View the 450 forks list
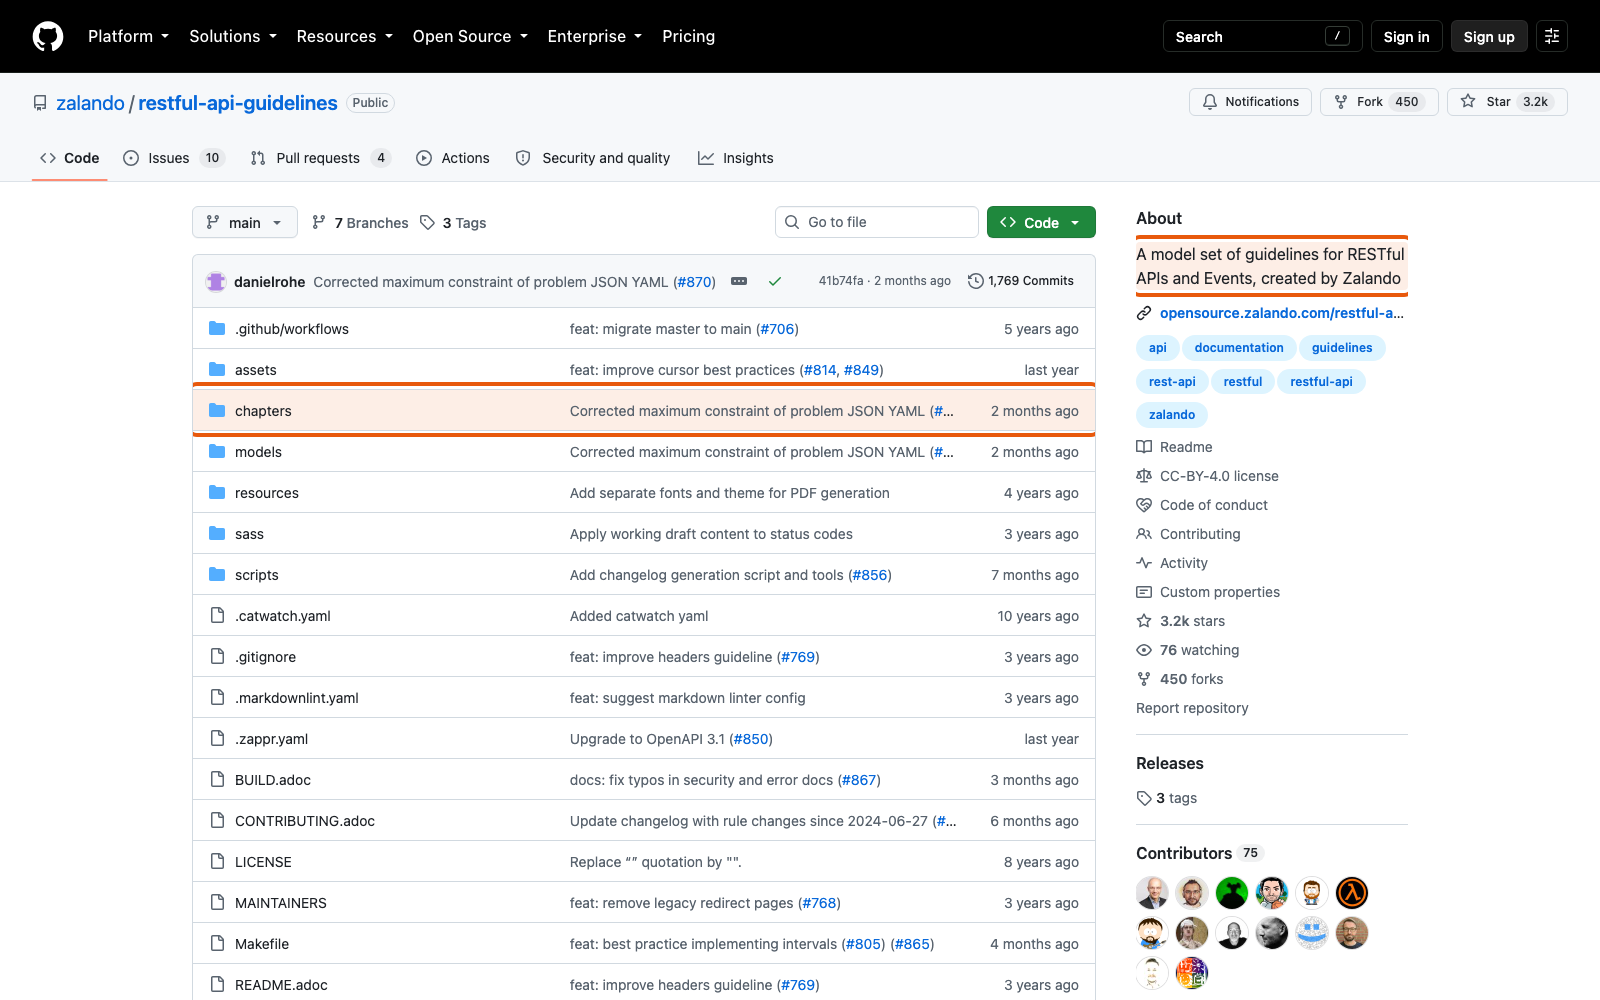 [x=1180, y=679]
